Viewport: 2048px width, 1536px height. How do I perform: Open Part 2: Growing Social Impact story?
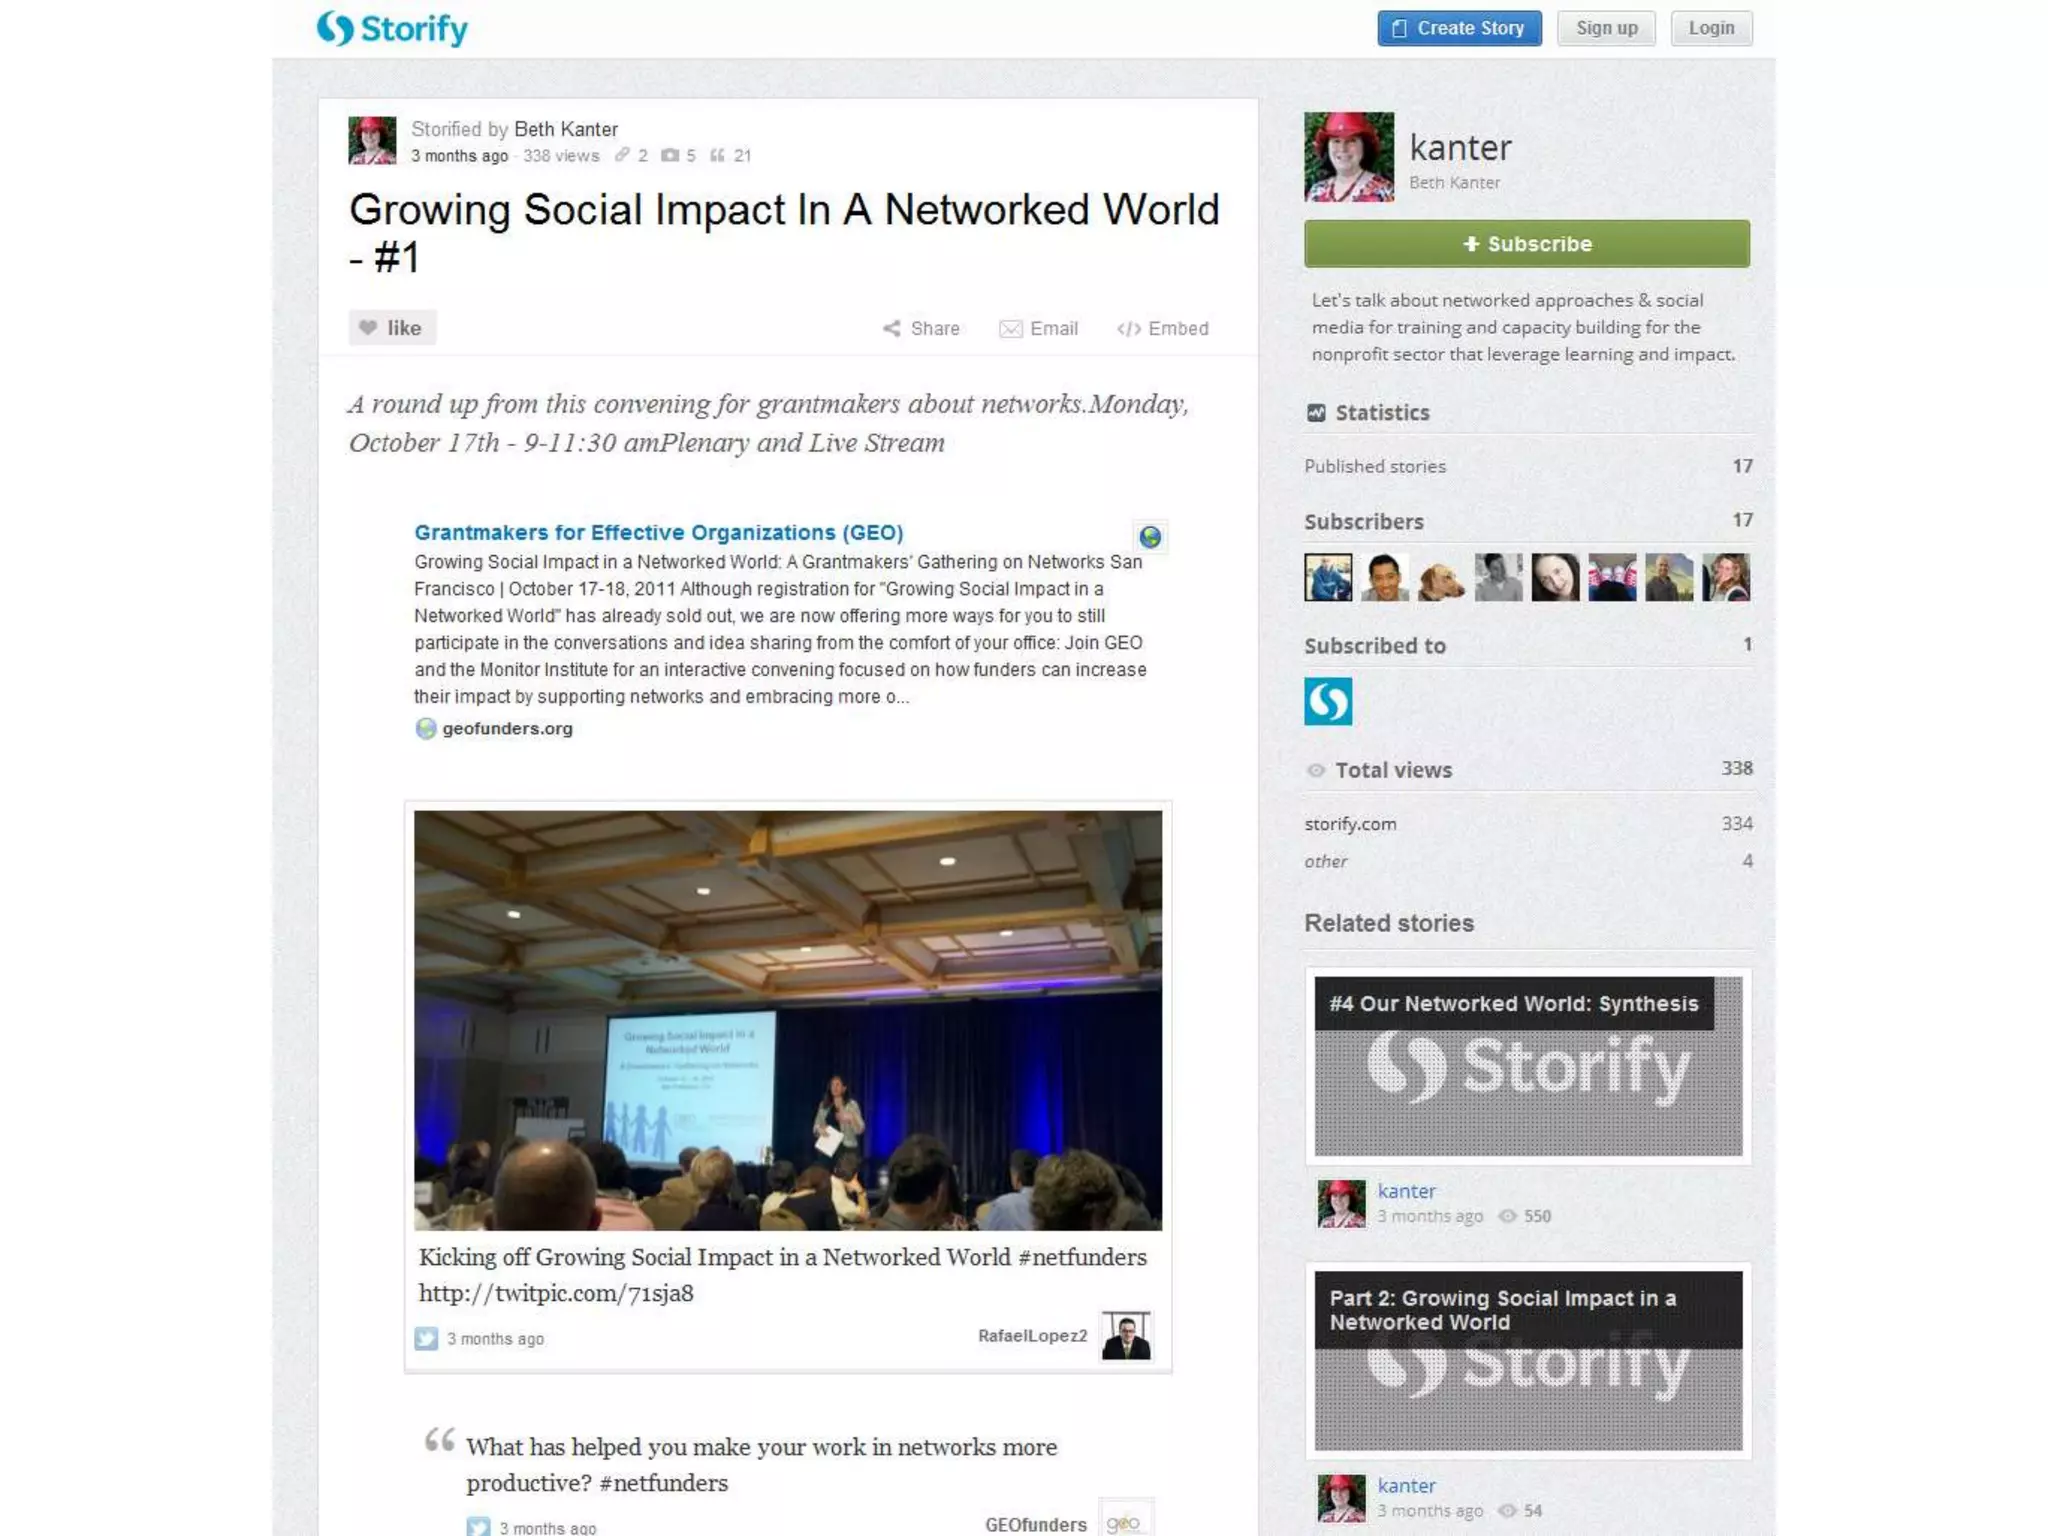[1528, 1361]
